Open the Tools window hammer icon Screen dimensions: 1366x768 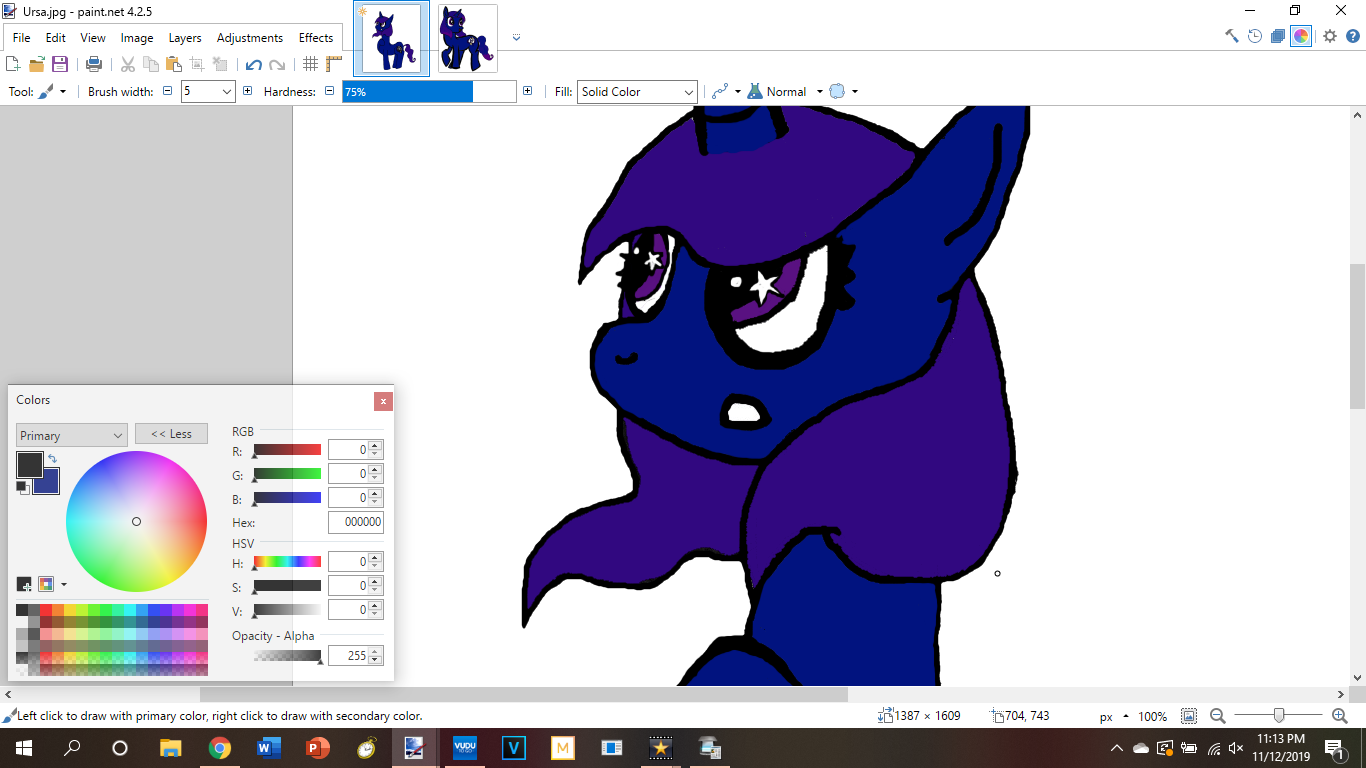pos(1232,36)
